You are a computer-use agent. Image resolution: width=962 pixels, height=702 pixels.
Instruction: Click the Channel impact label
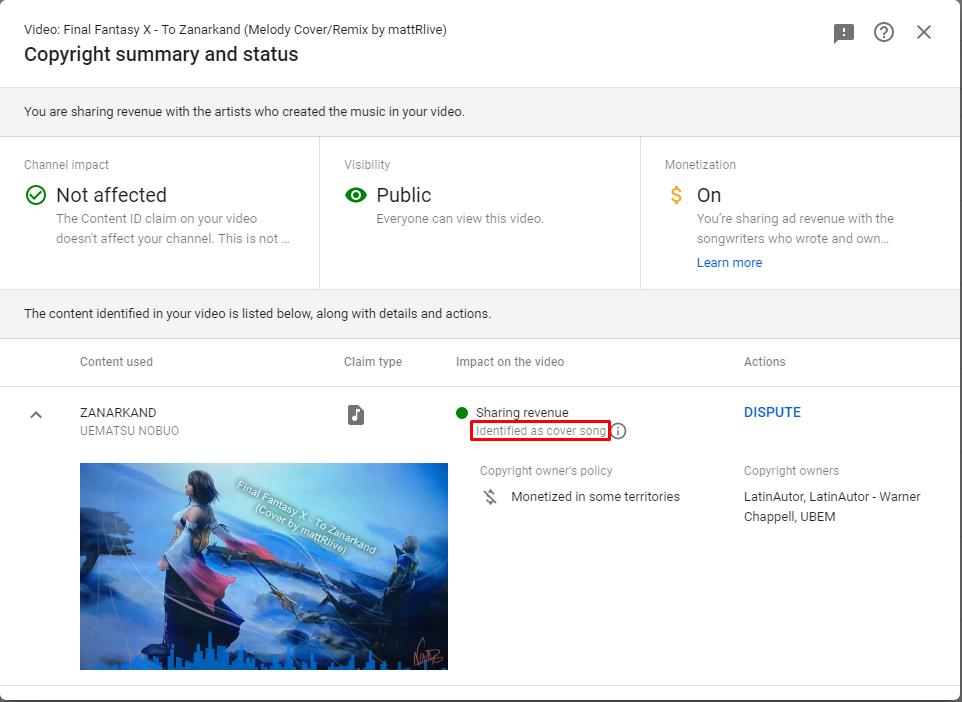[66, 164]
